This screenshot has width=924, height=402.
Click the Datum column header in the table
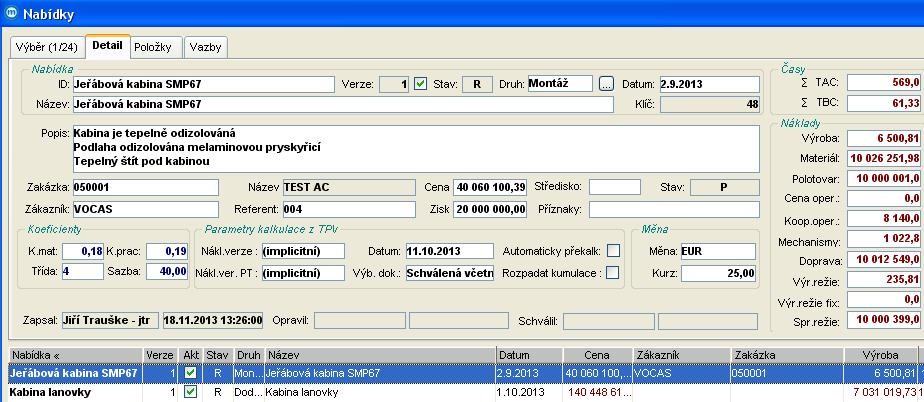528,355
